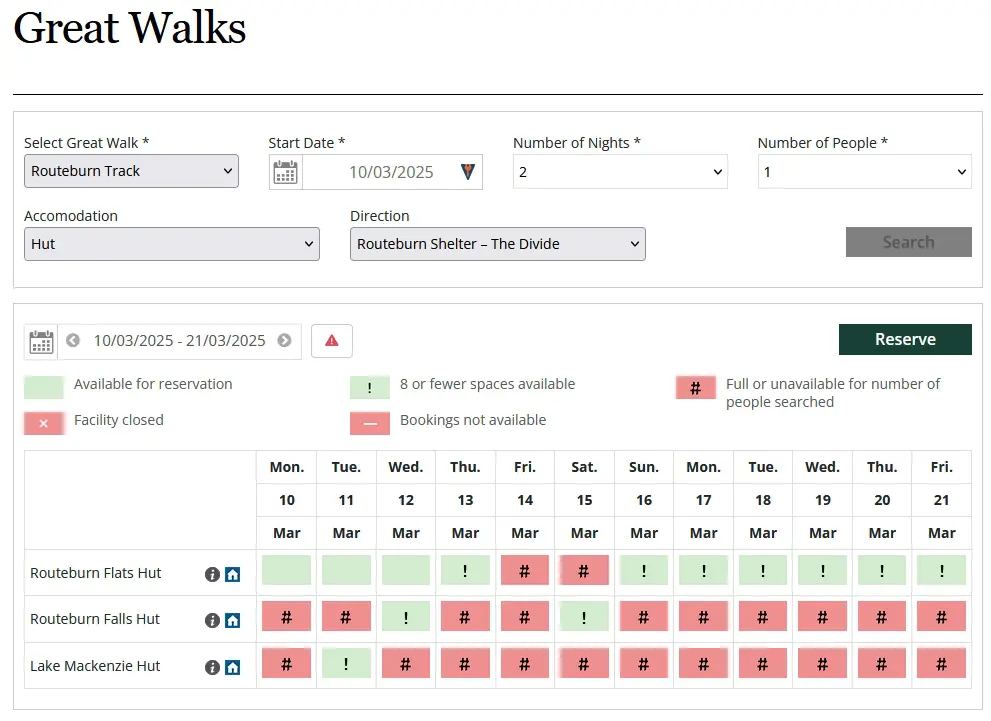991x721 pixels.
Task: Click full Routeburn Falls Hut cell Mon 17 Mar
Action: click(703, 617)
